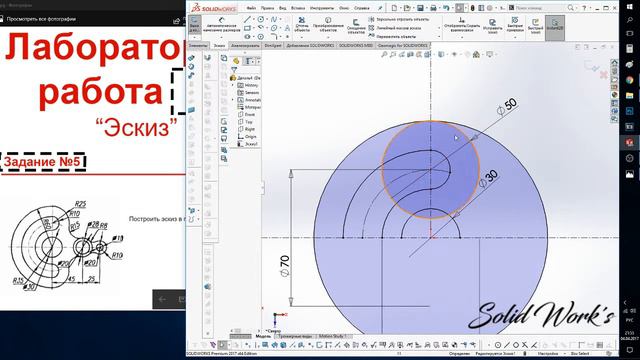Click Windows Start button on taskbar

(629, 7)
